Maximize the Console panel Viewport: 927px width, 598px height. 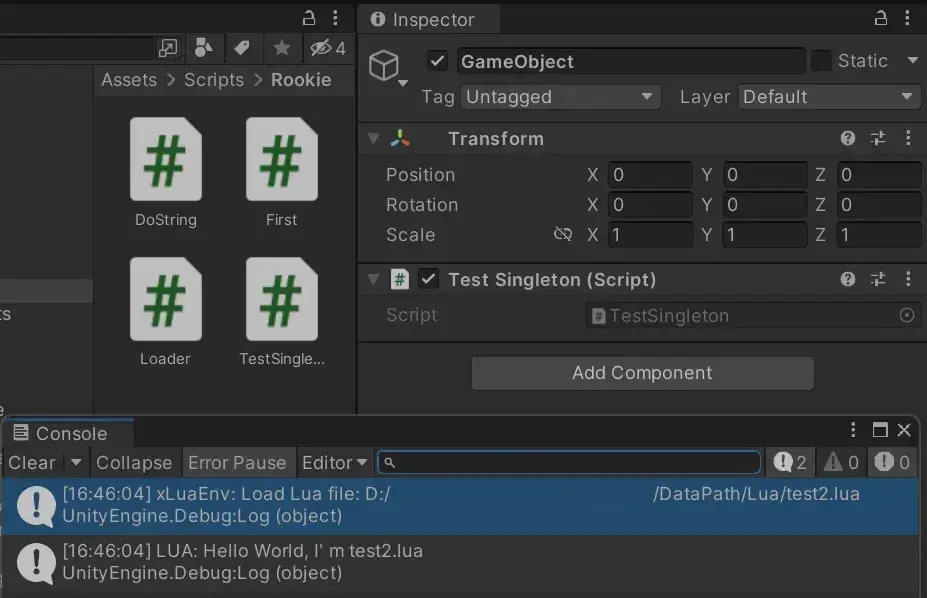(880, 430)
